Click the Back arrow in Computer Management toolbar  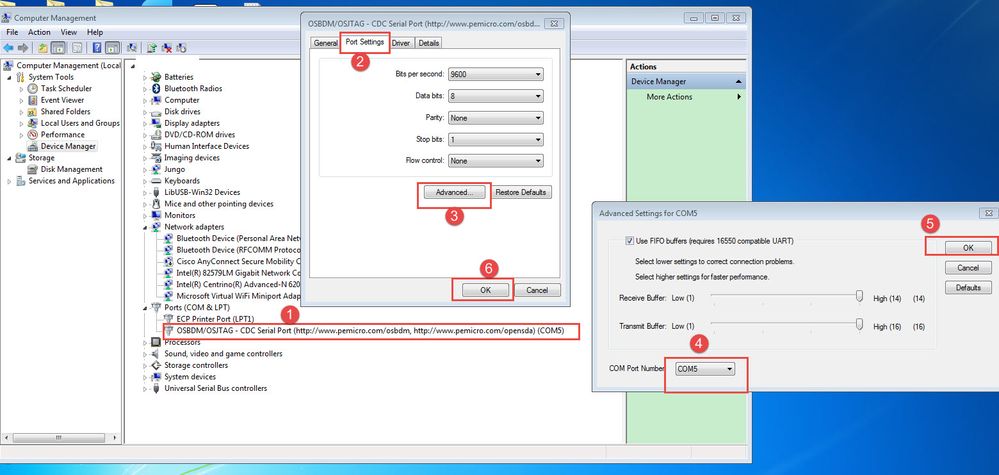(8, 48)
